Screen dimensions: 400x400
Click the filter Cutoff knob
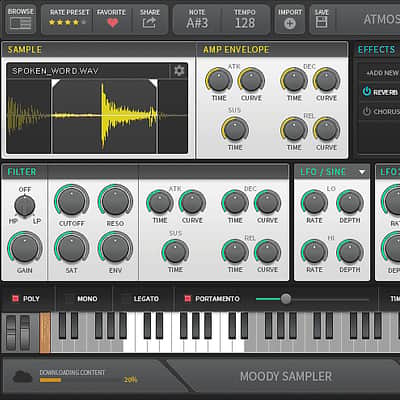72,201
